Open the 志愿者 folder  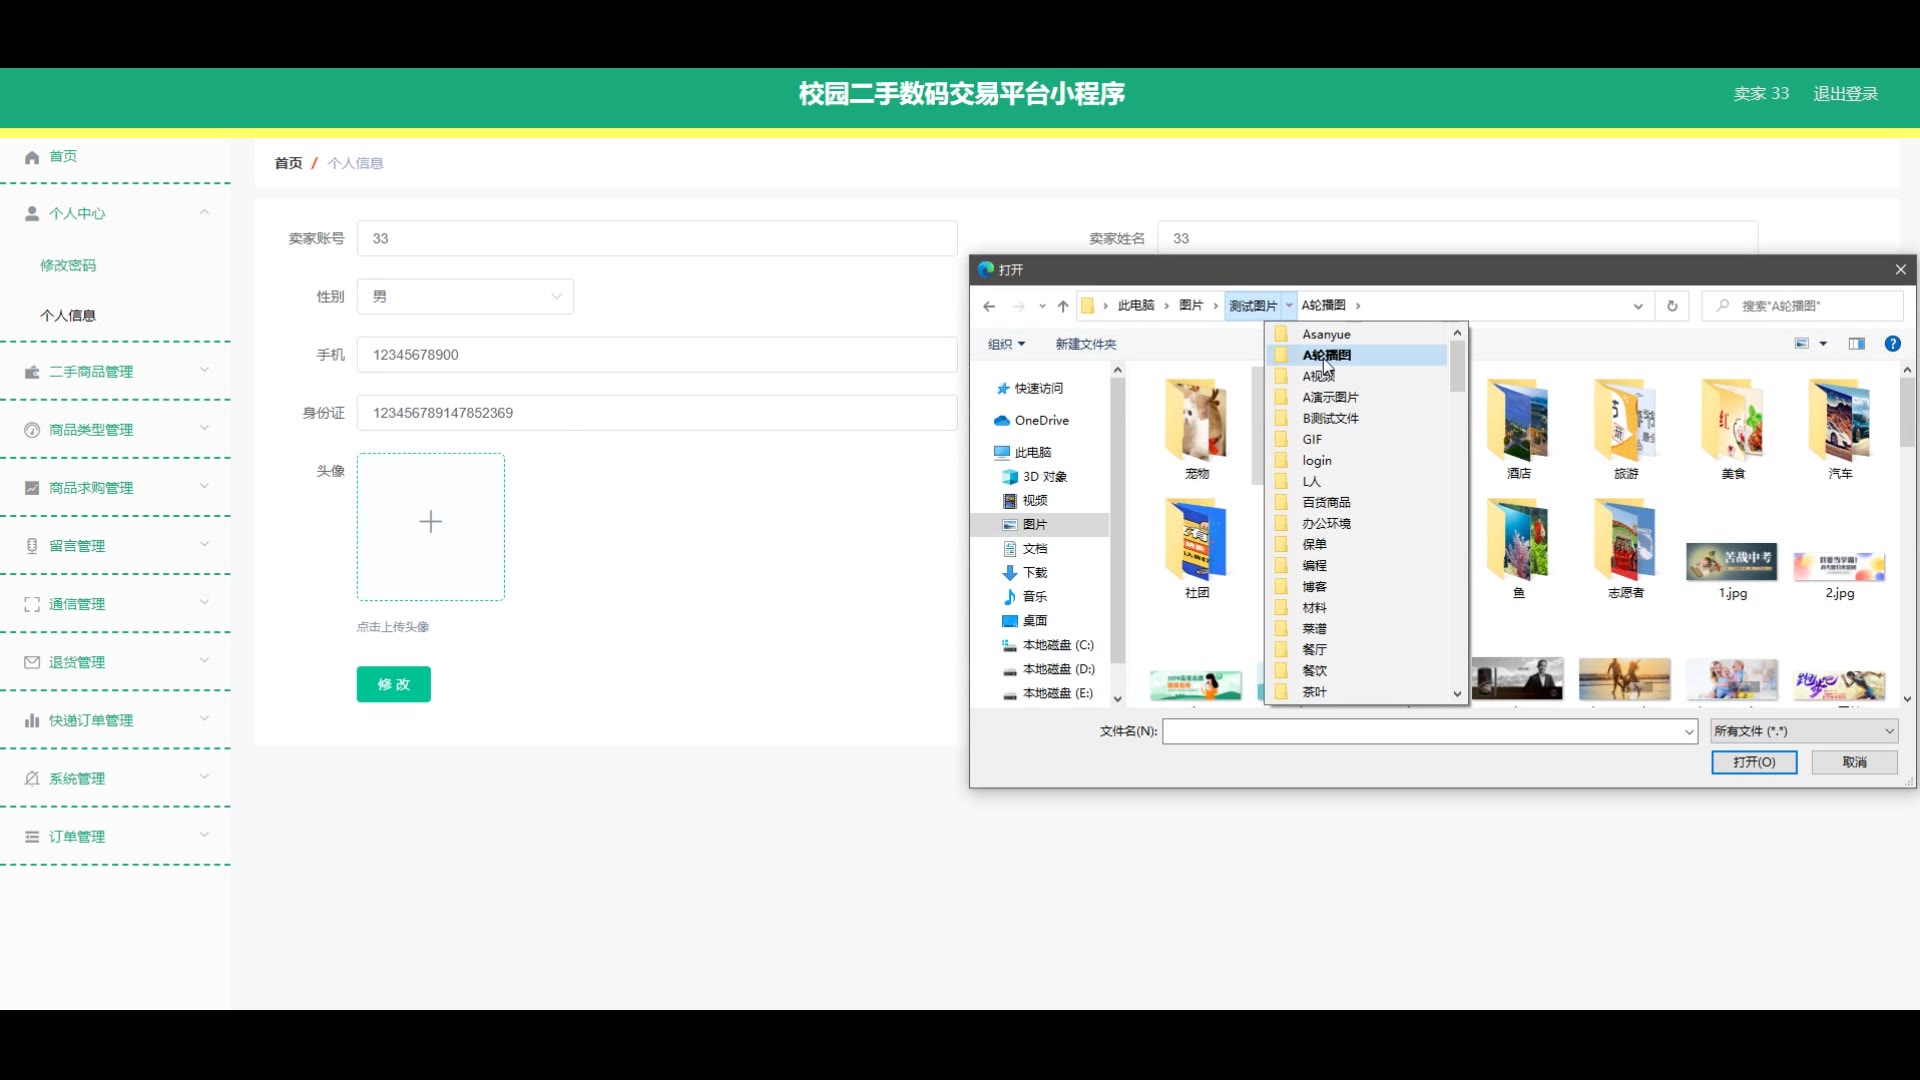pos(1626,549)
